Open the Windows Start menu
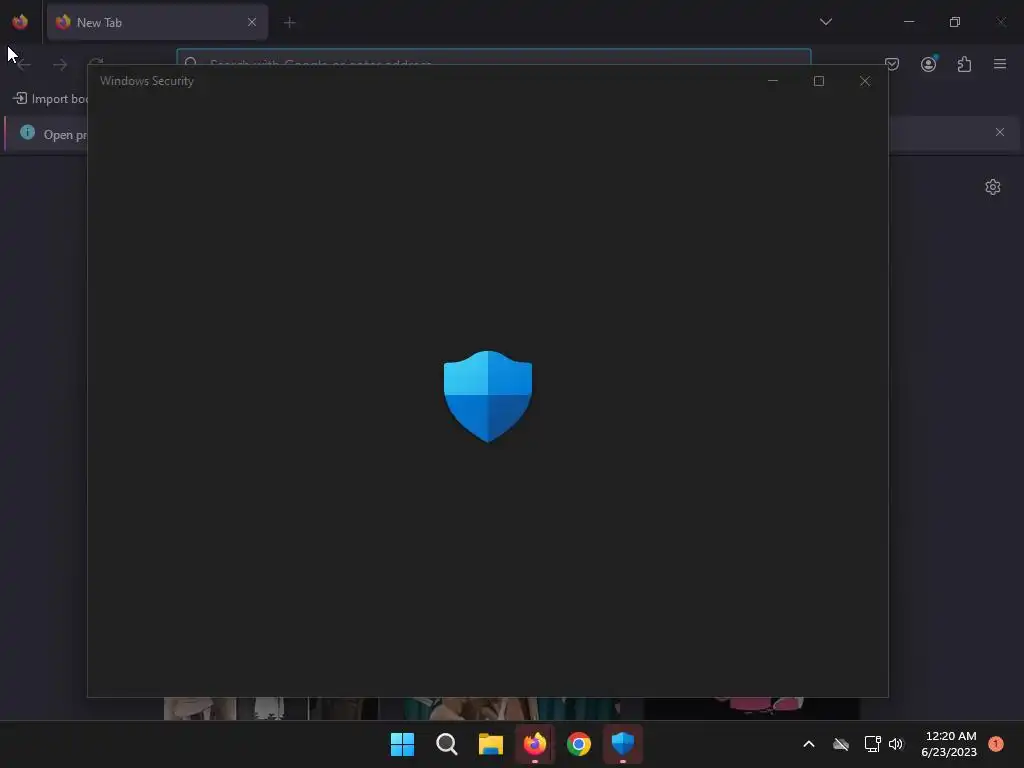Viewport: 1024px width, 768px height. tap(402, 744)
